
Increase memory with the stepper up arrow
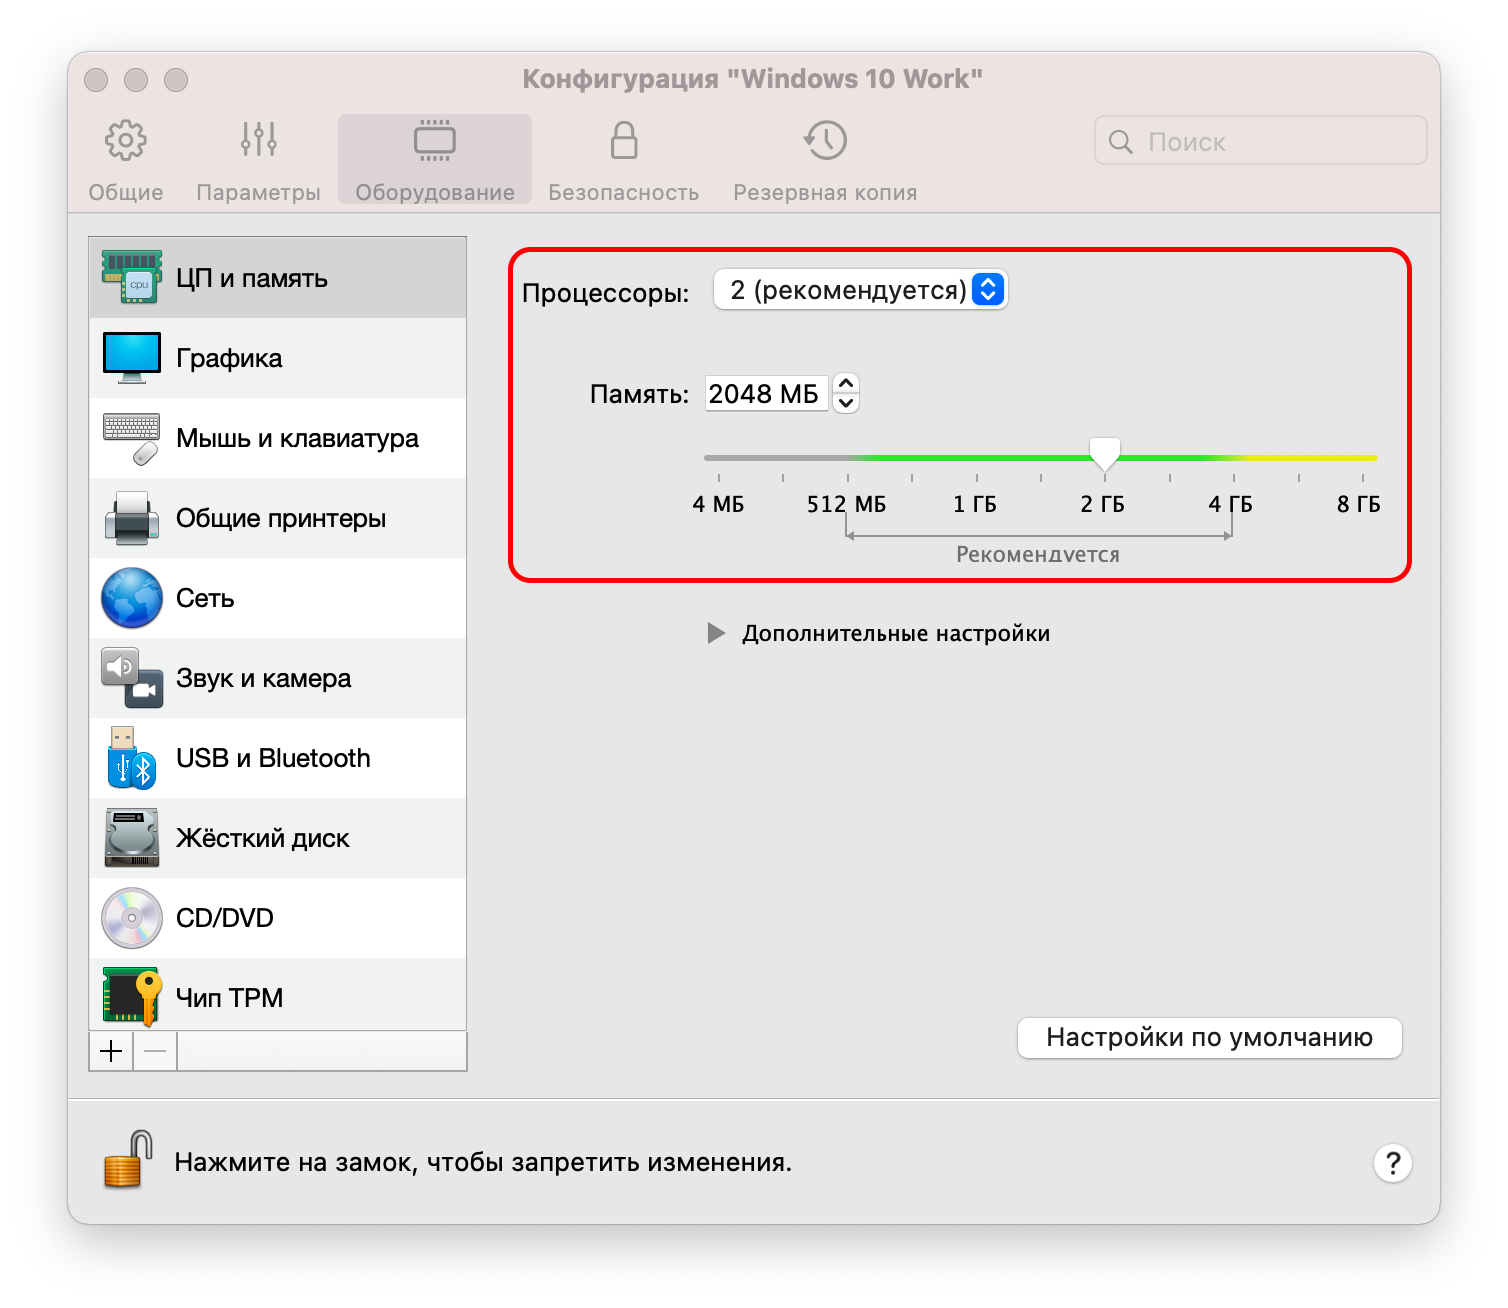(x=846, y=384)
